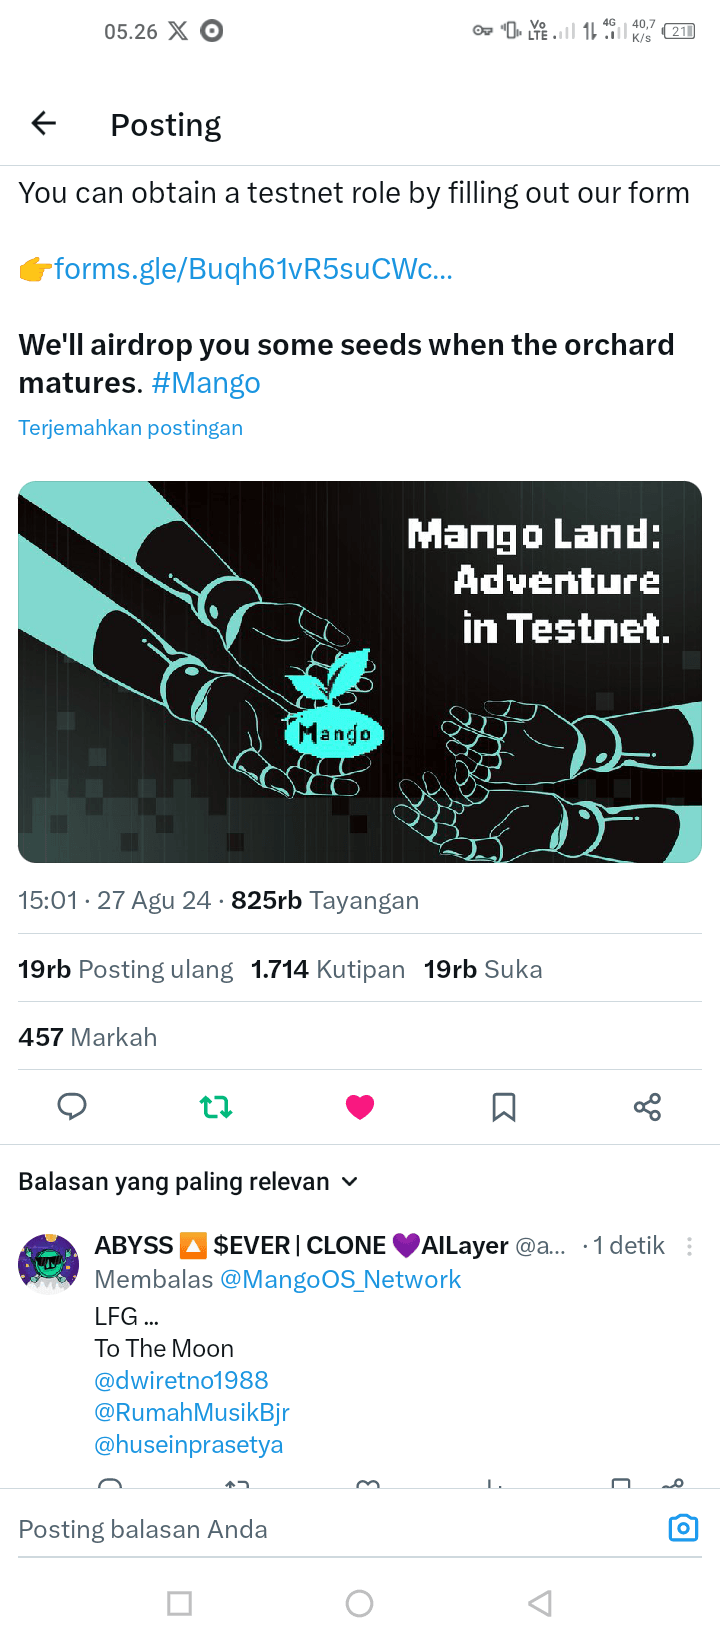Tap the #Mango hashtag
Screen dimensions: 720x1640
click(x=206, y=383)
